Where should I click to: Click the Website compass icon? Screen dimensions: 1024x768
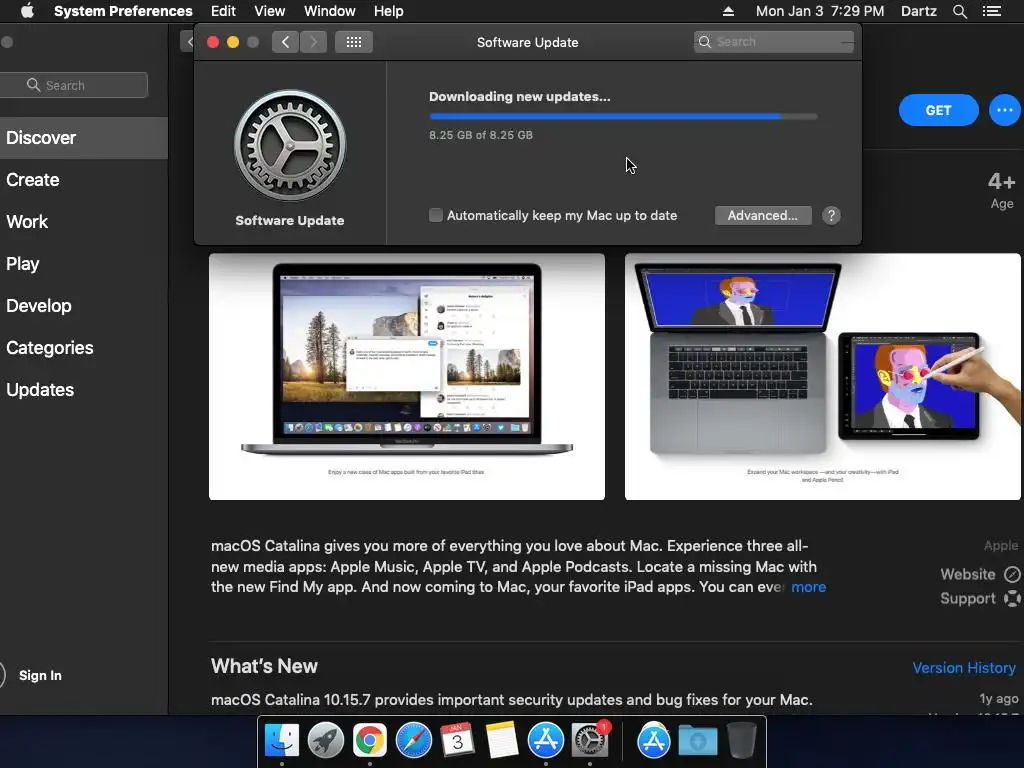click(x=1012, y=574)
